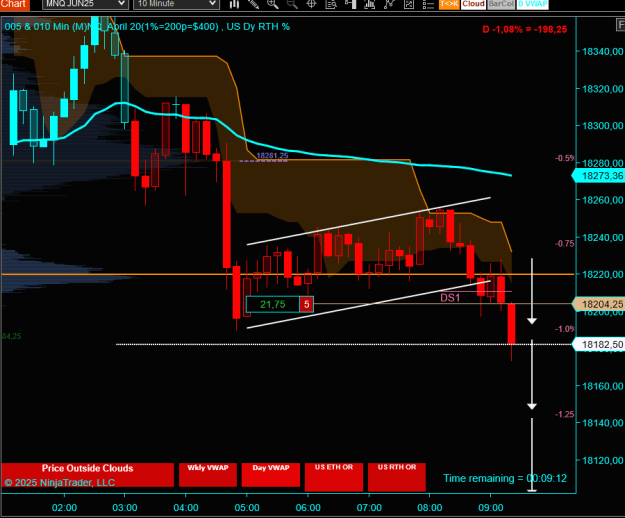
Task: Click the 18120,00 price axis label
Action: (x=603, y=460)
